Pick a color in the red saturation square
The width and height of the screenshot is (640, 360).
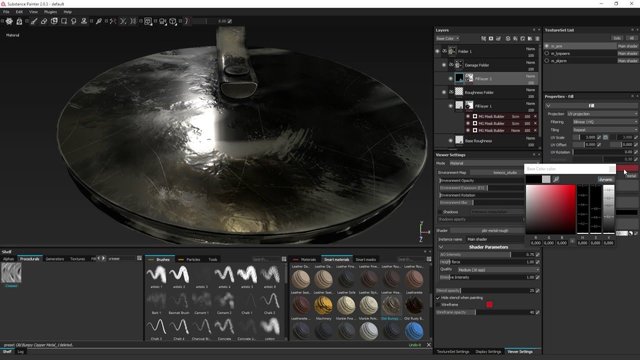pyautogui.click(x=551, y=209)
